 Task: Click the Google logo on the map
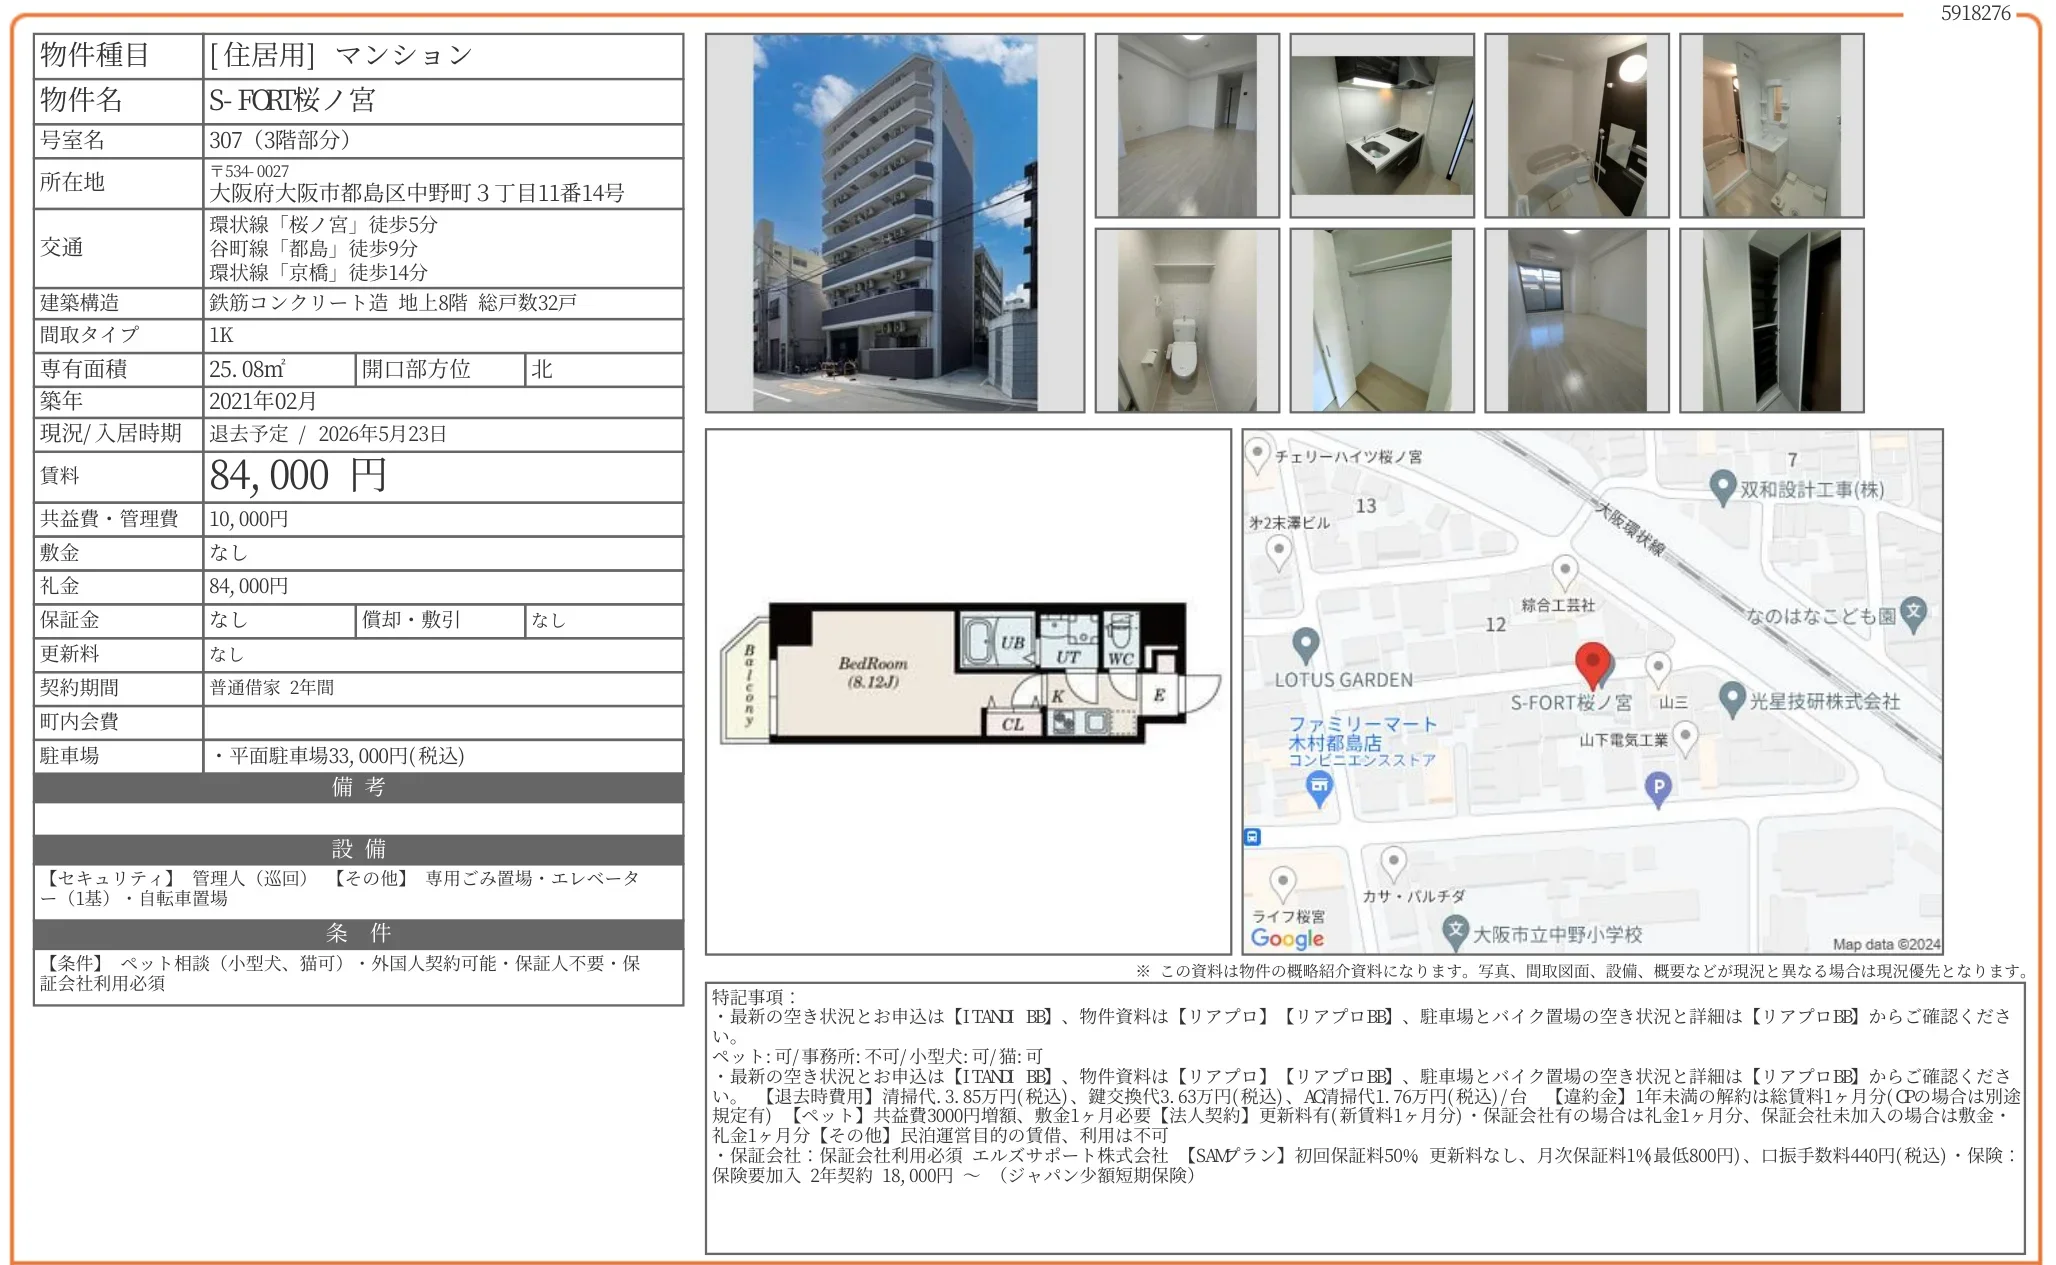click(1287, 938)
